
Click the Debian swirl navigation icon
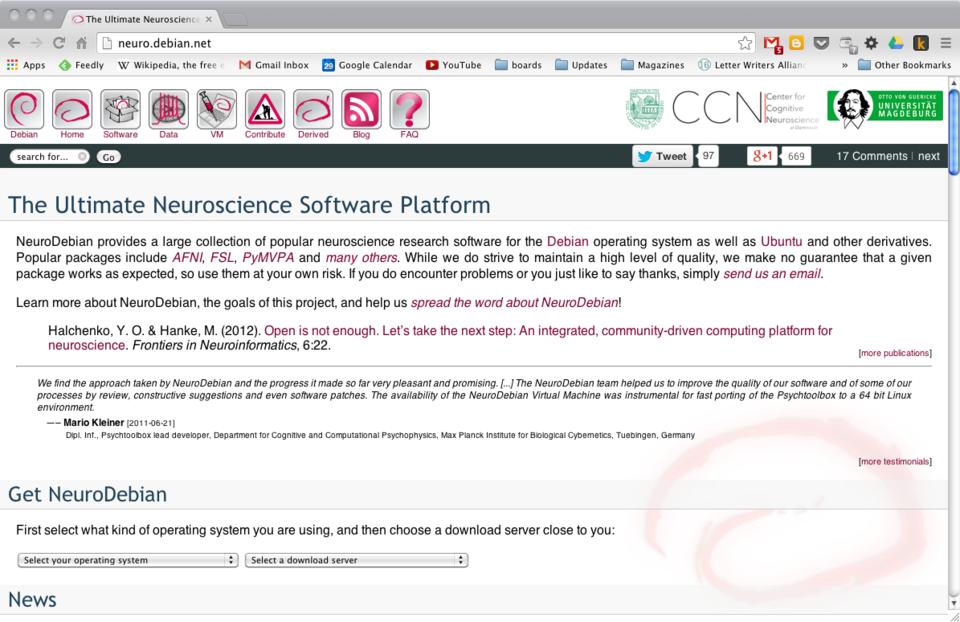coord(23,112)
